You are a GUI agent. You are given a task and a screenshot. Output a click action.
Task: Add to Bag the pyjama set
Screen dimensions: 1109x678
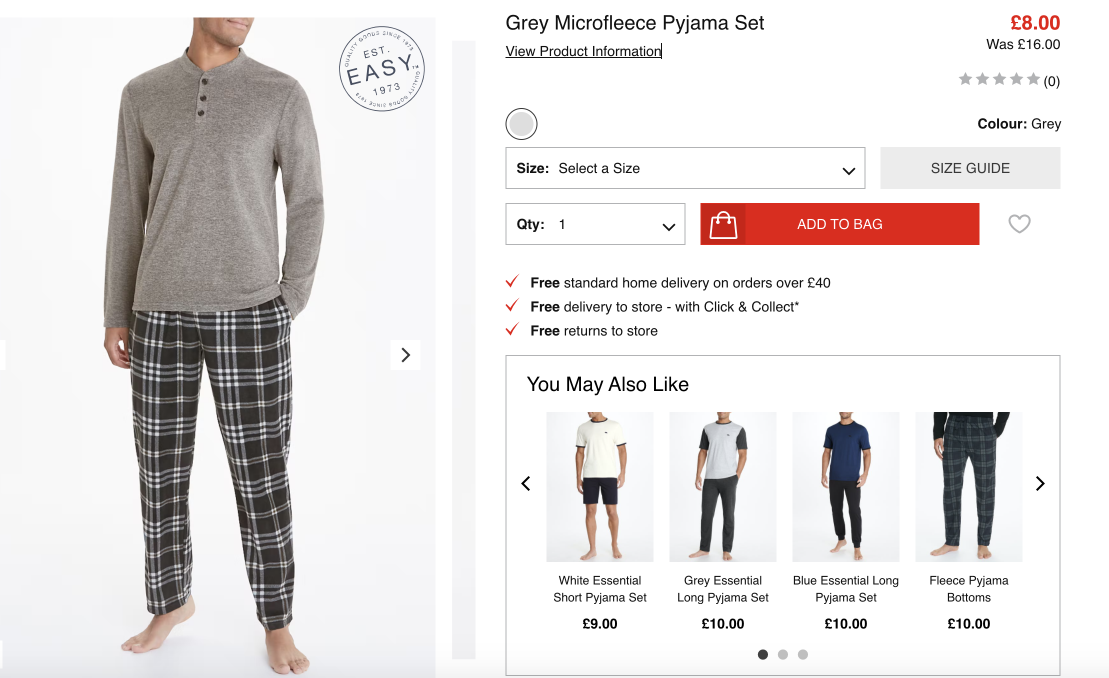click(840, 224)
